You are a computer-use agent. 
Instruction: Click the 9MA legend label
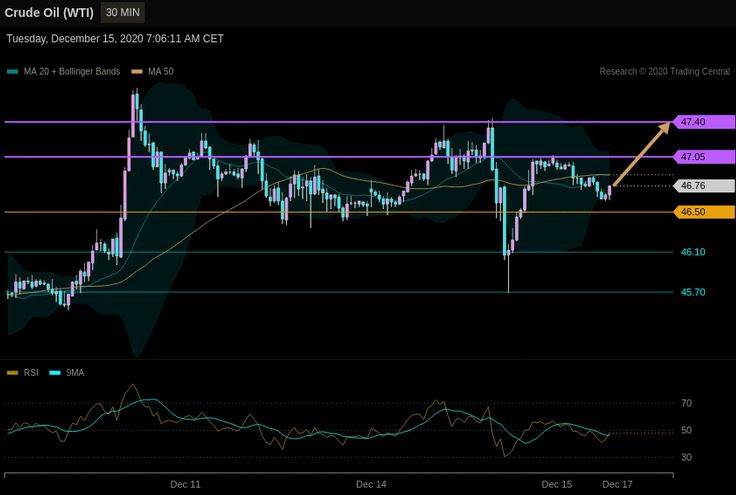(75, 373)
